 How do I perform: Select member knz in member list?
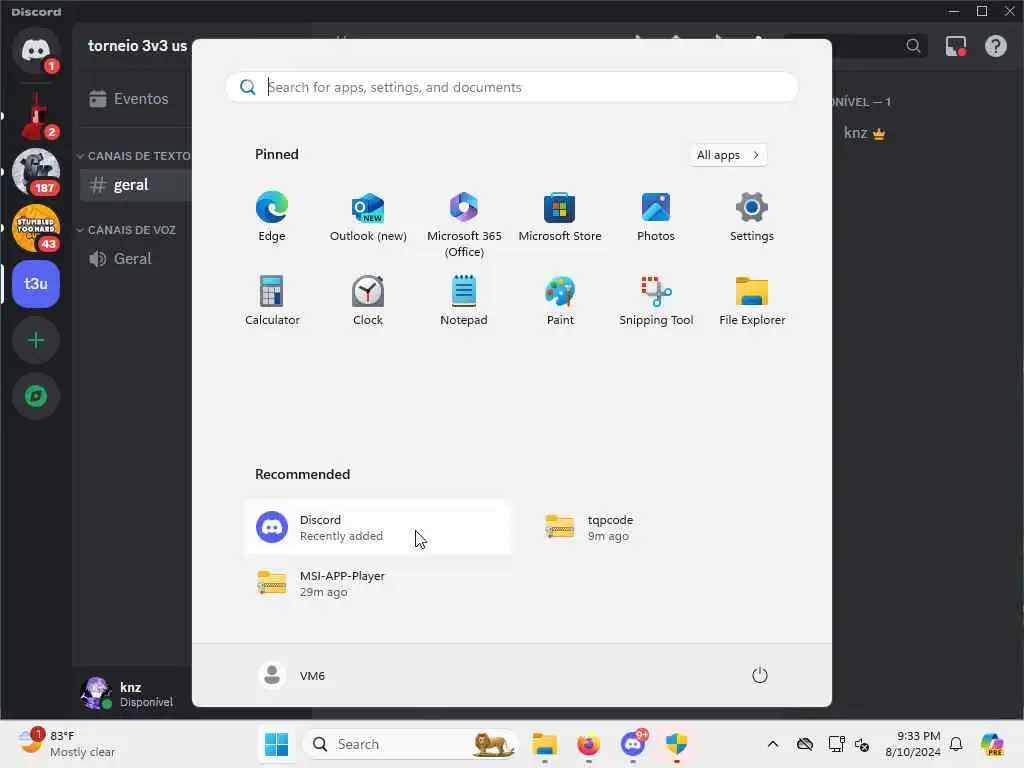click(865, 133)
